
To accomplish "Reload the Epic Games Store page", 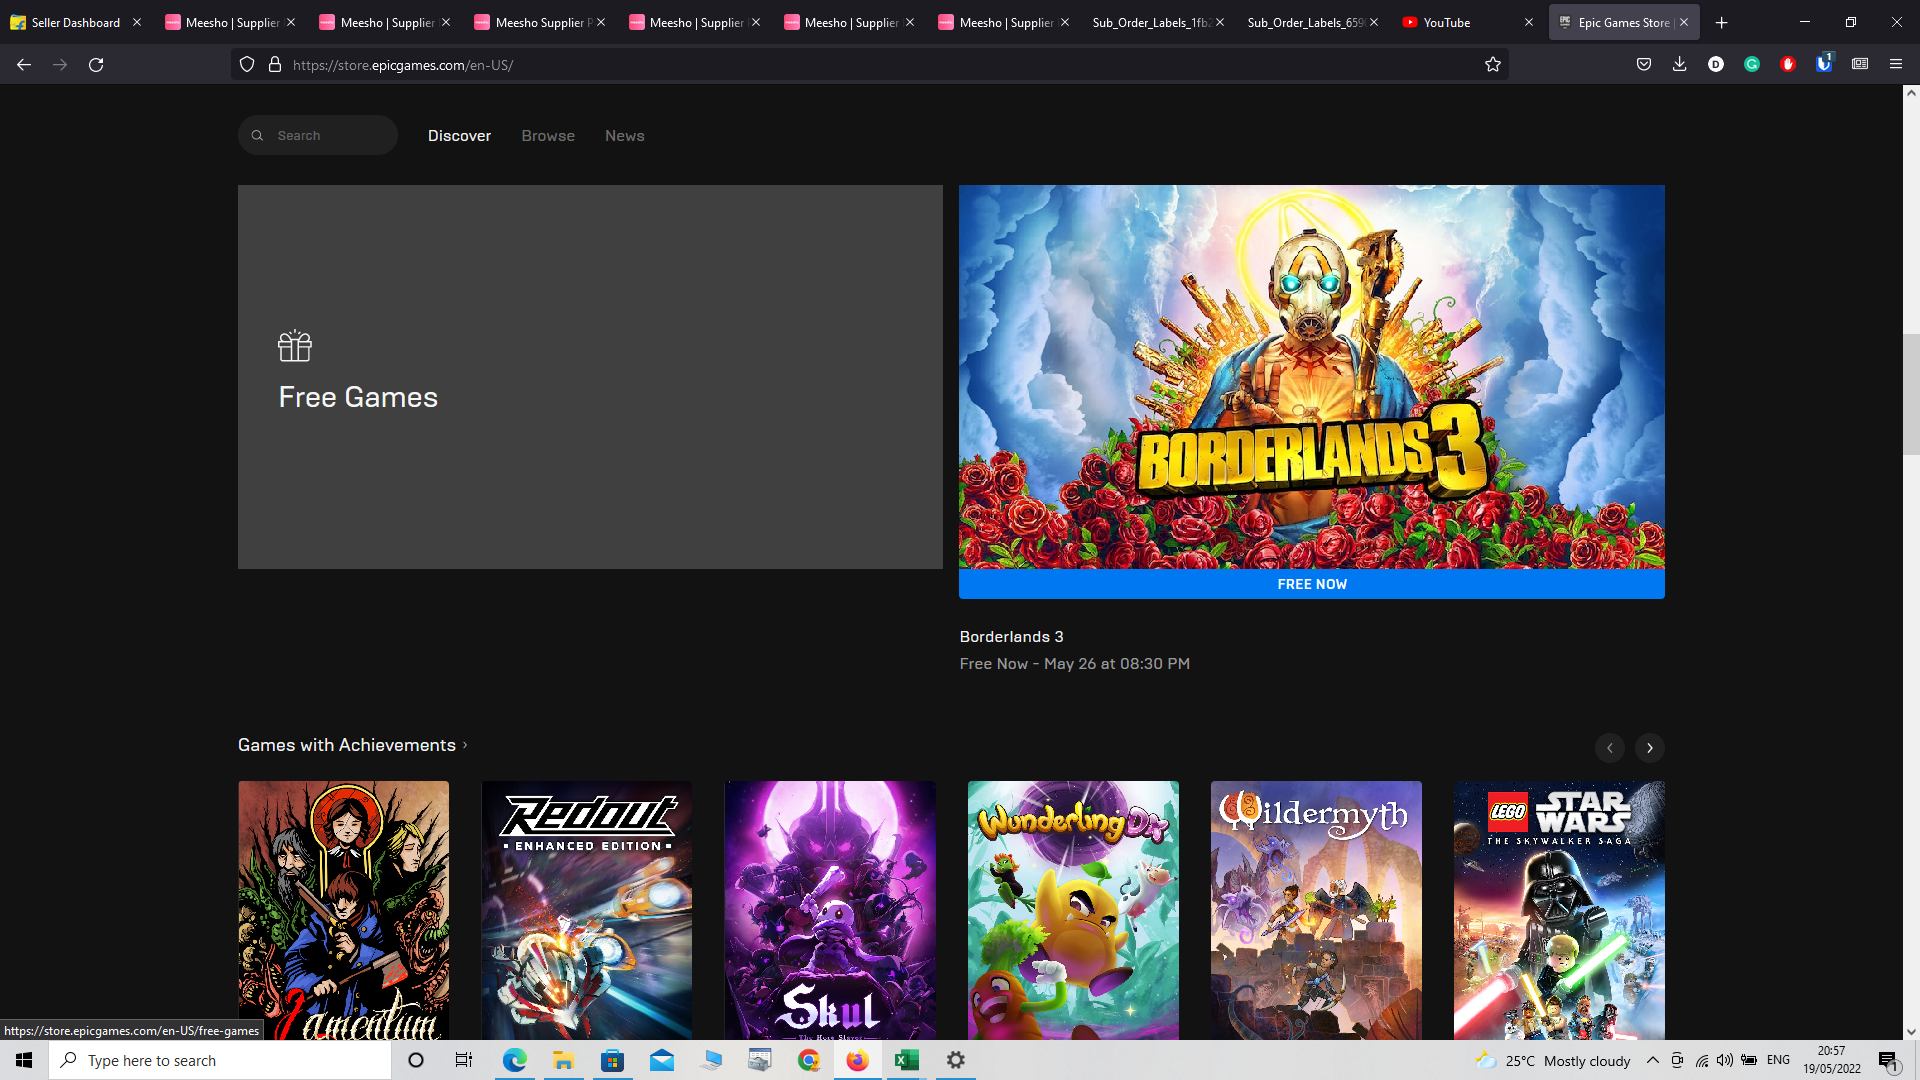I will pyautogui.click(x=96, y=65).
